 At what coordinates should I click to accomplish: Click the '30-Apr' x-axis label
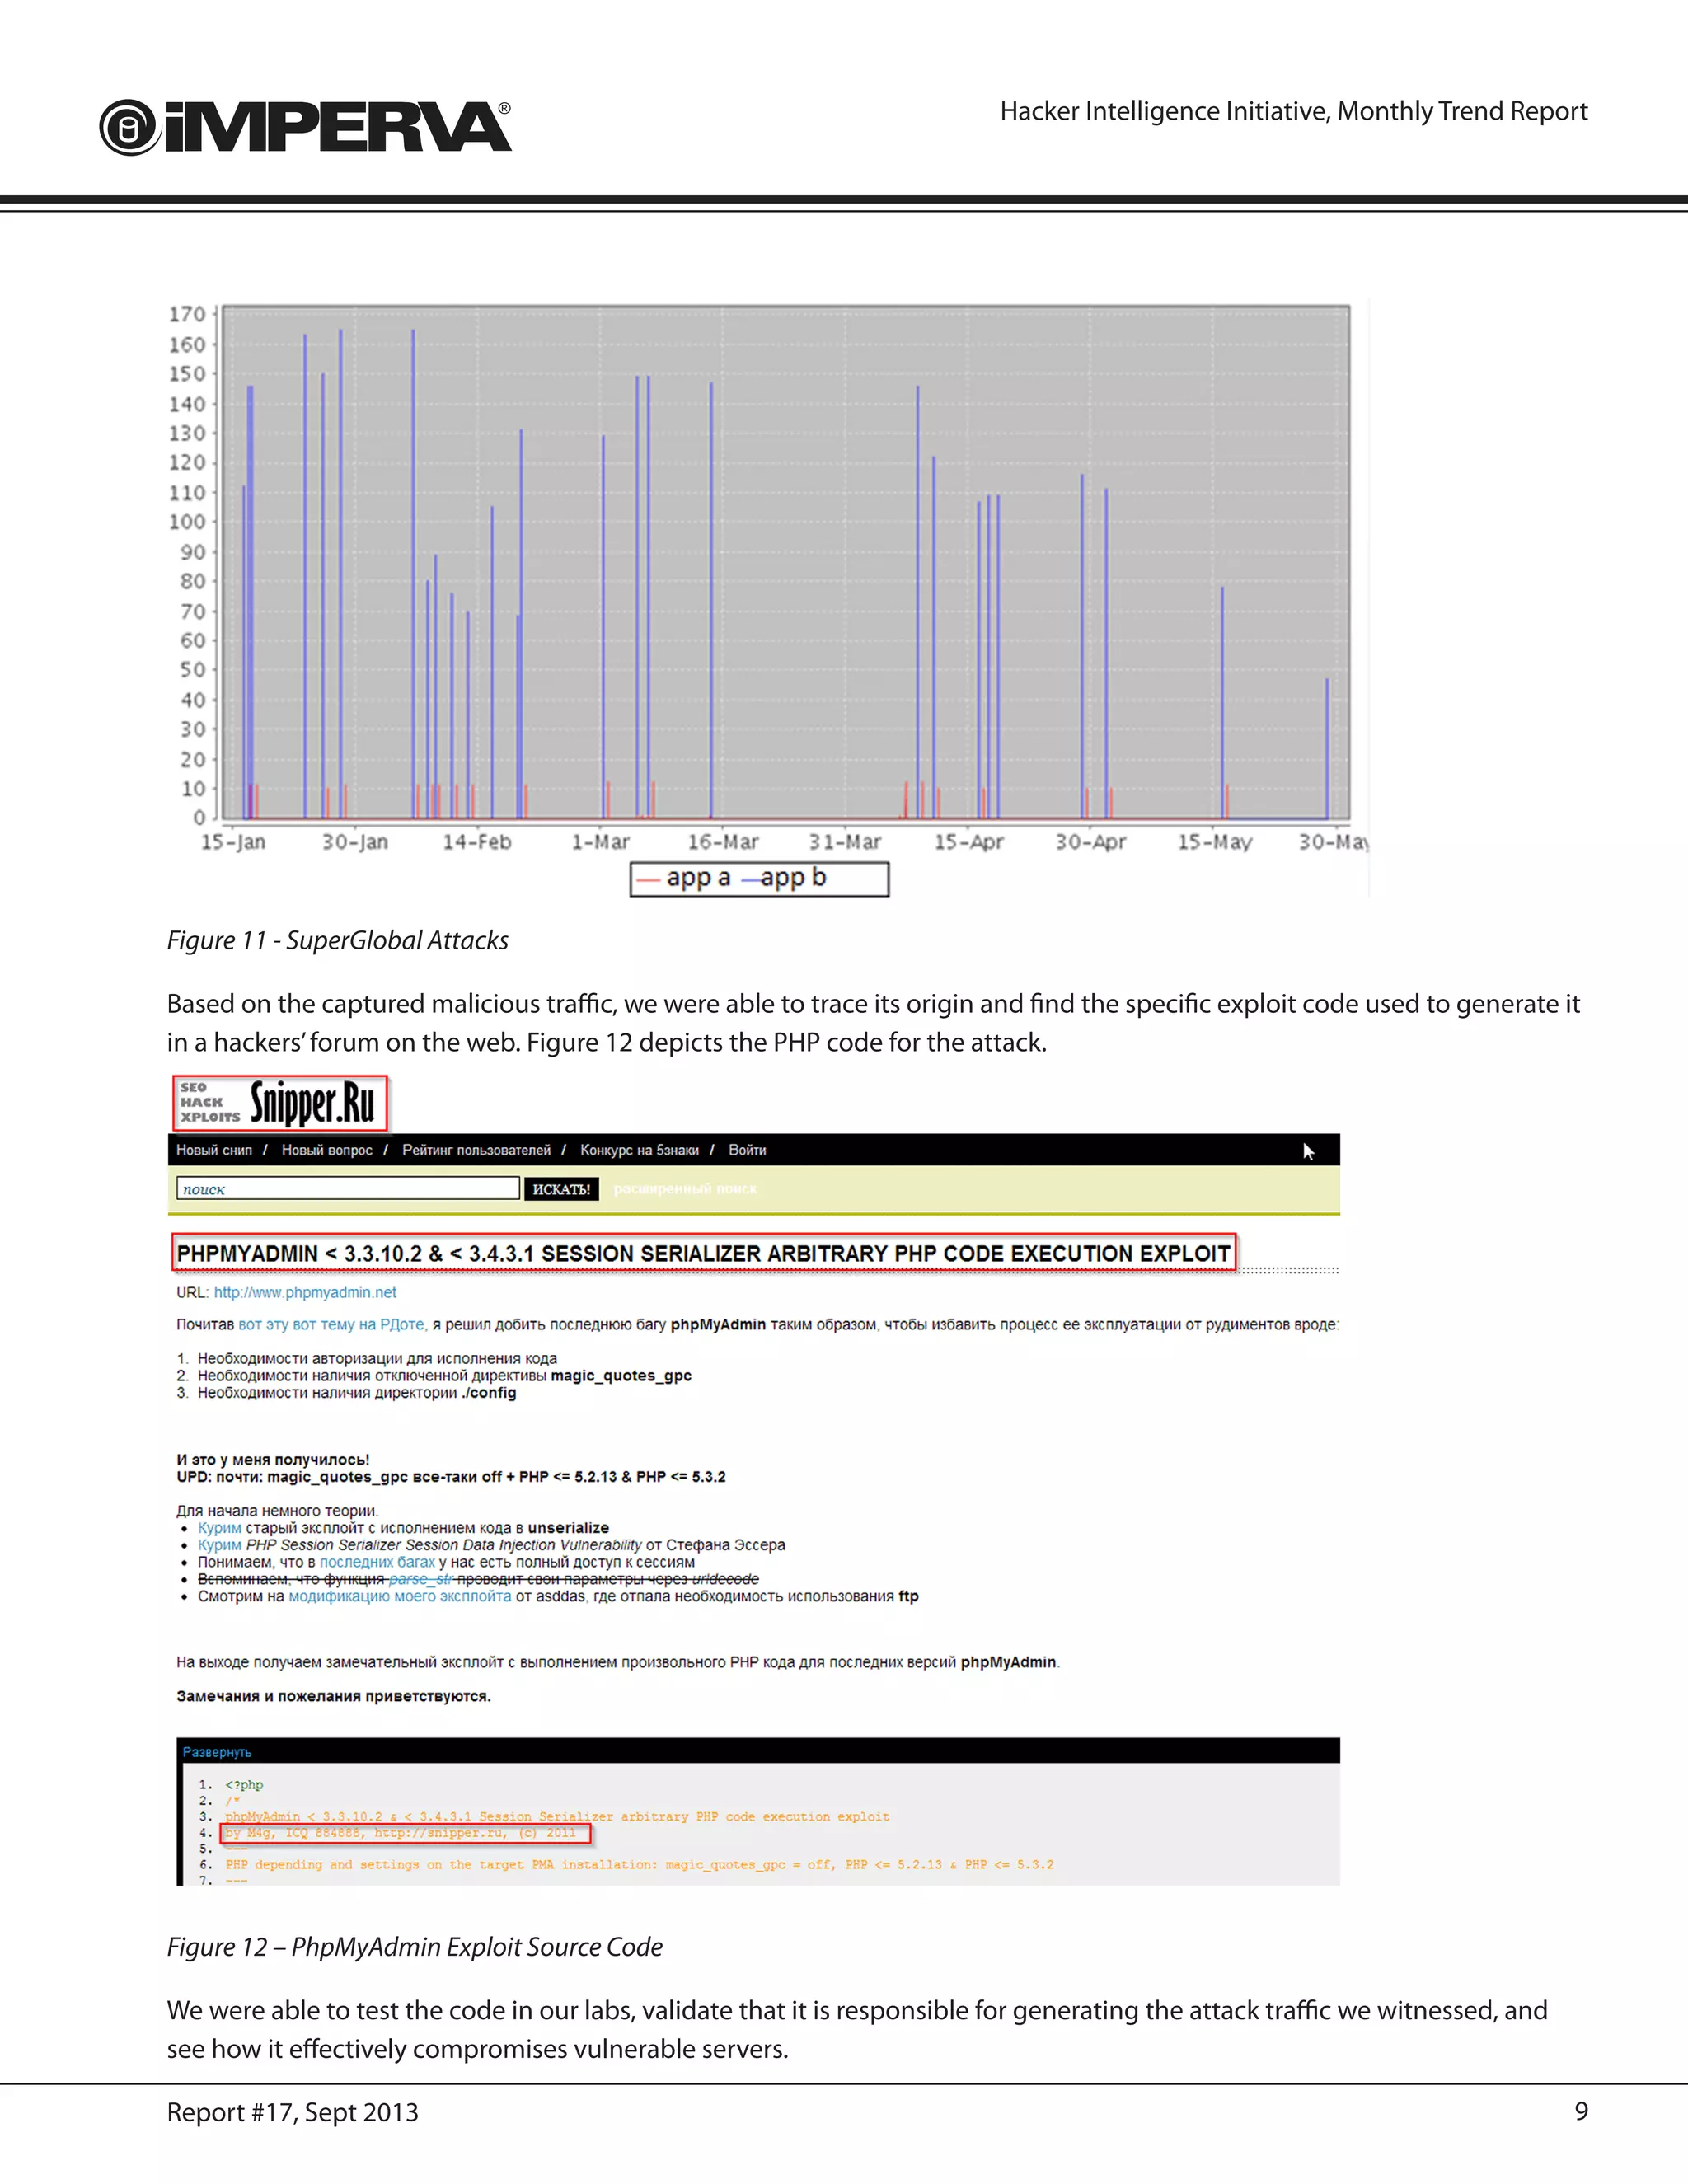pos(1090,842)
